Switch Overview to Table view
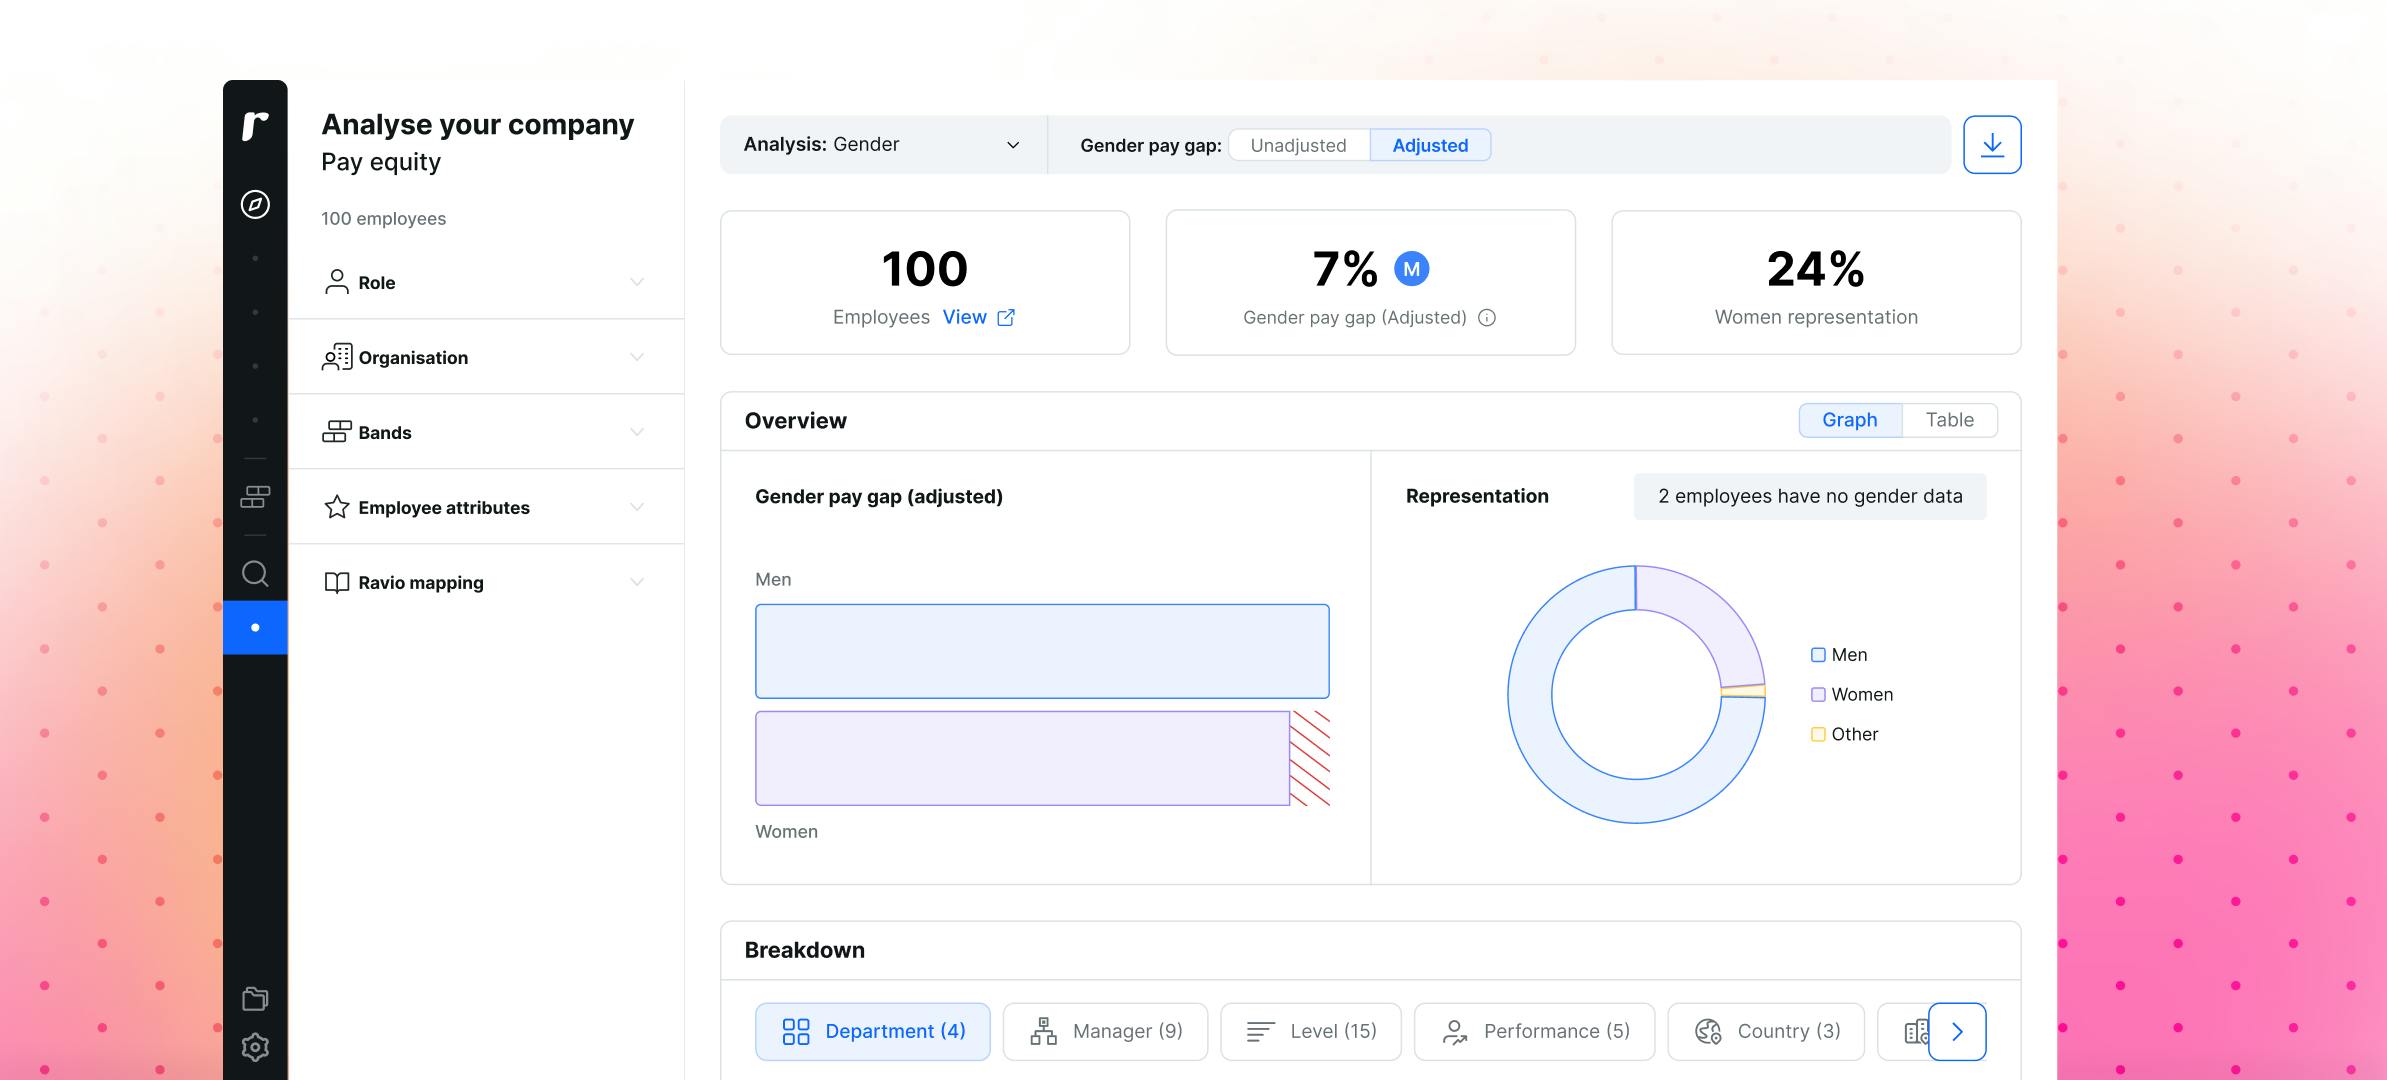The image size is (2387, 1080). pyautogui.click(x=1949, y=420)
